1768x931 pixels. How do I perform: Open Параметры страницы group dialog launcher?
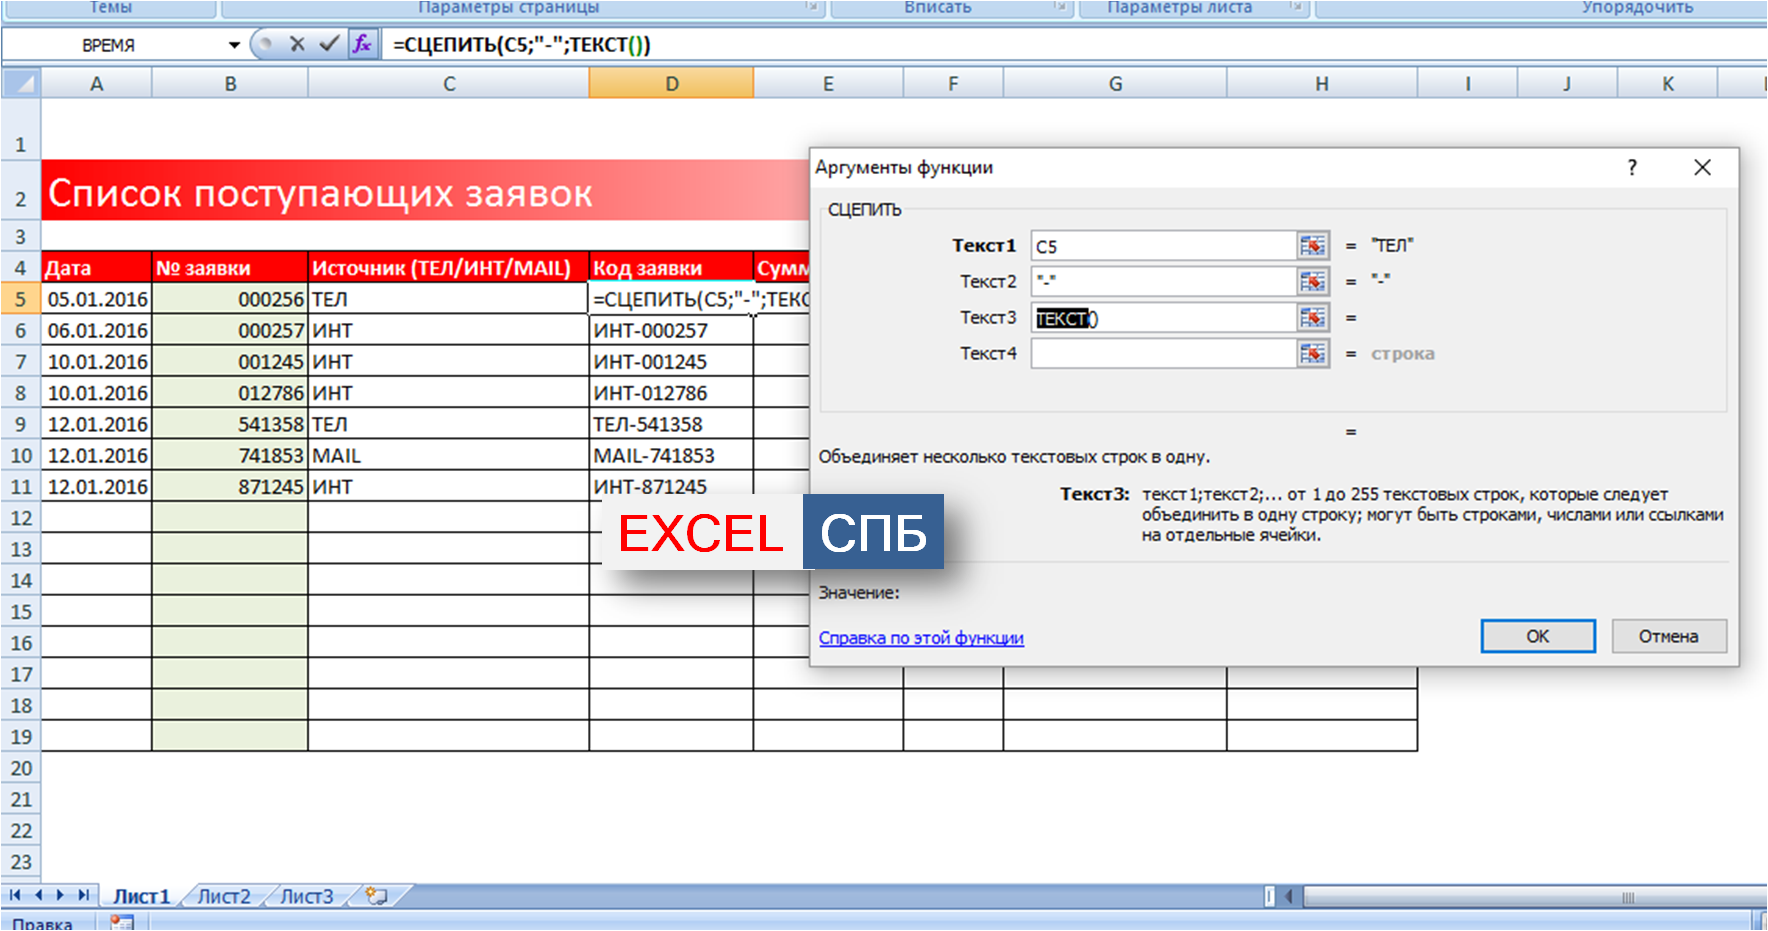click(x=813, y=8)
